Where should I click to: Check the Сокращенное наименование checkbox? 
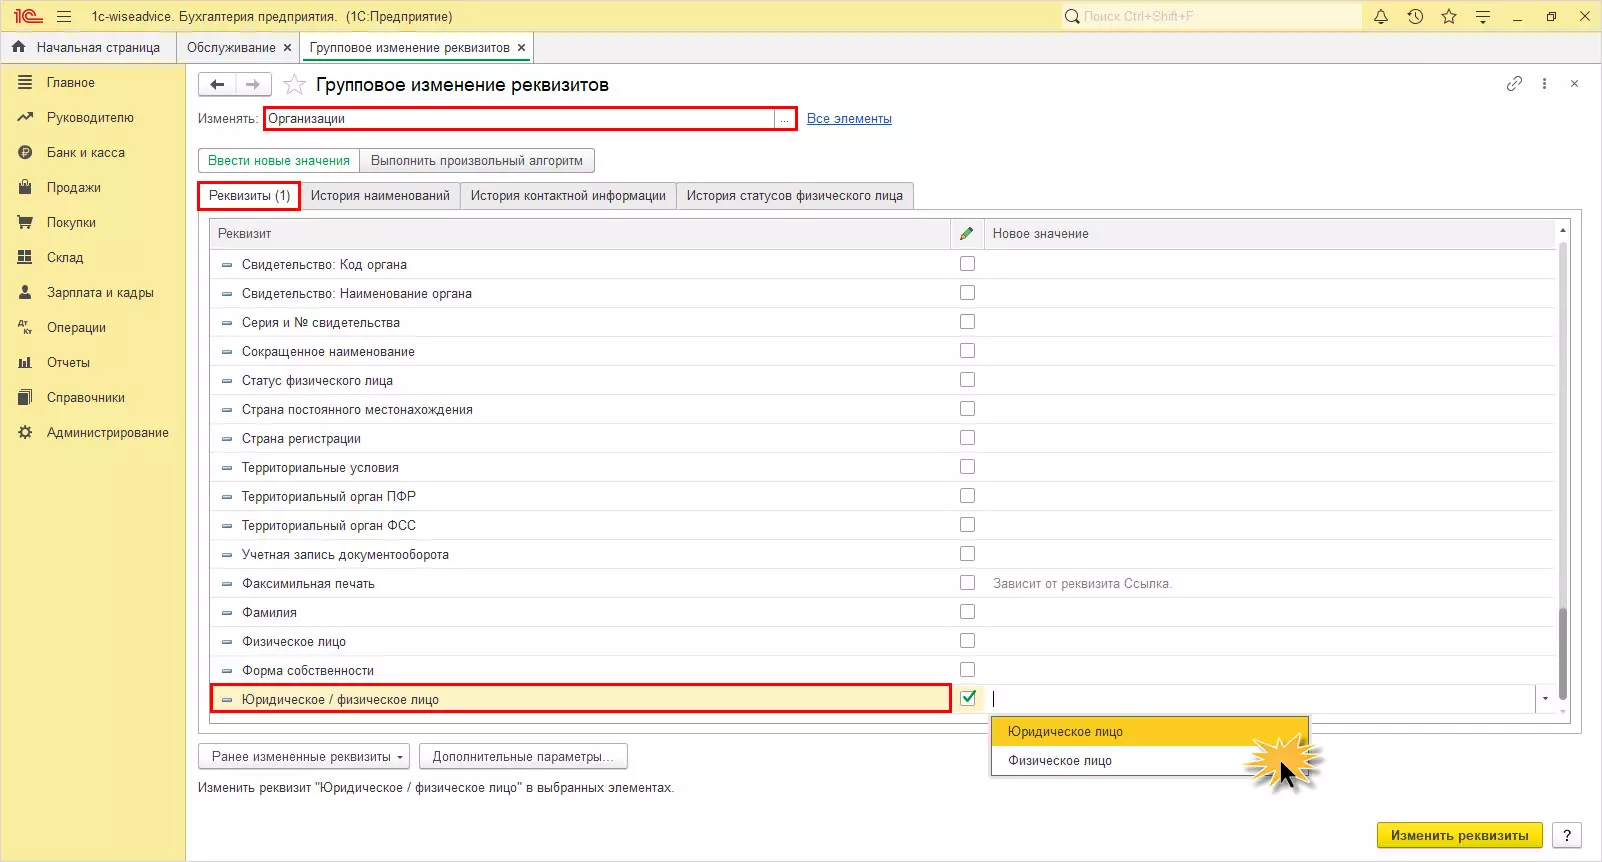pos(967,351)
